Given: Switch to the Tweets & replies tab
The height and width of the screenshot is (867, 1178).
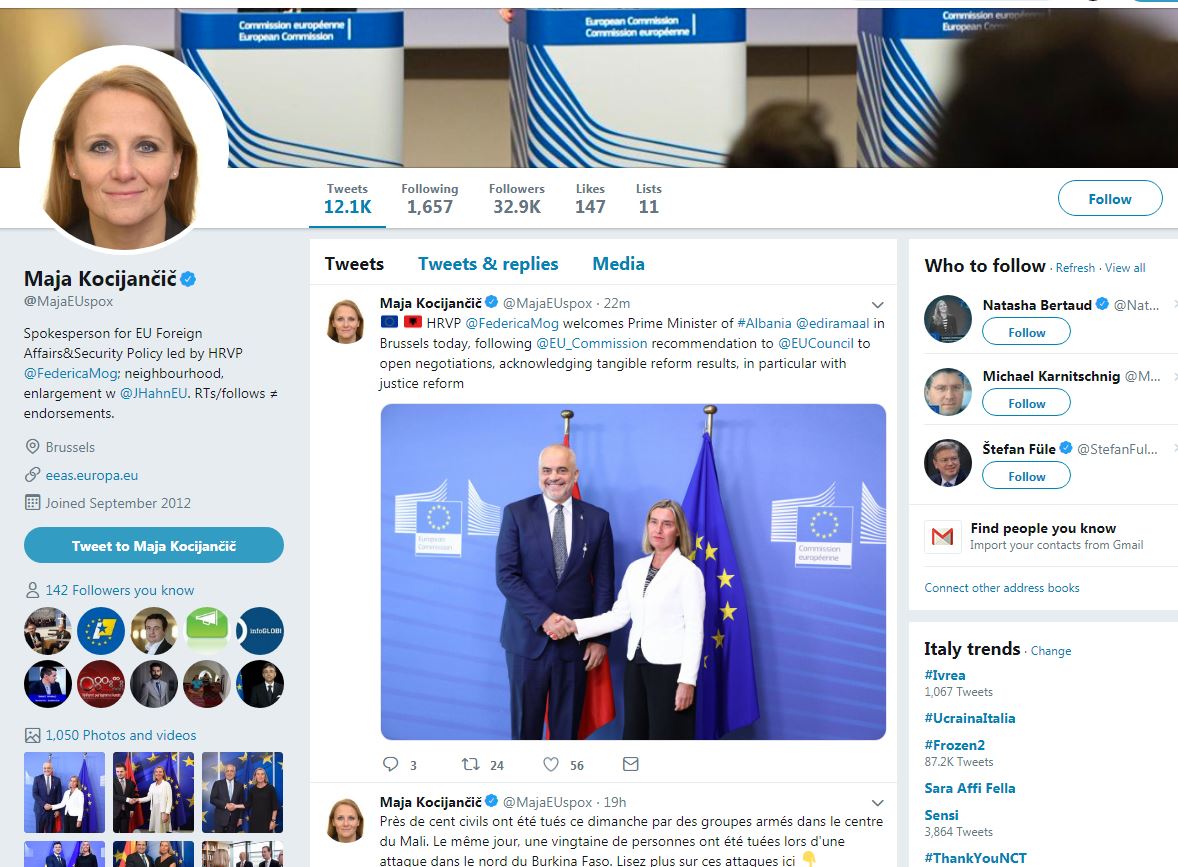Looking at the screenshot, I should tap(488, 264).
